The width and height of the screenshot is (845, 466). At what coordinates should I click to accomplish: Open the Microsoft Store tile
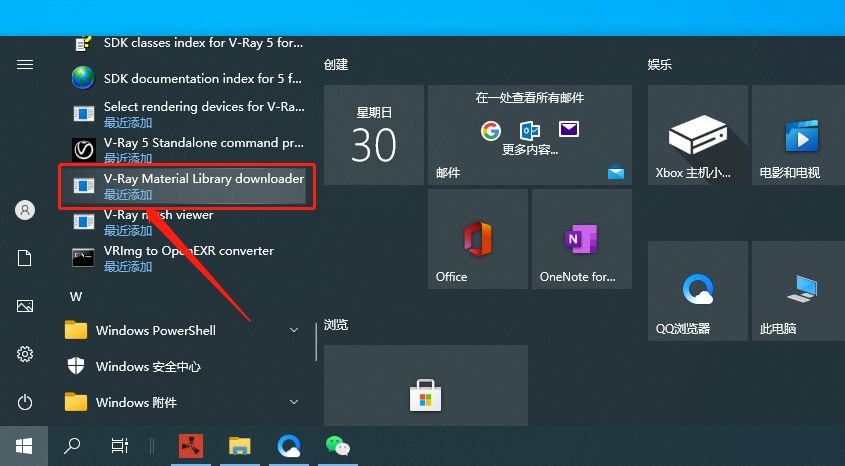[x=426, y=386]
